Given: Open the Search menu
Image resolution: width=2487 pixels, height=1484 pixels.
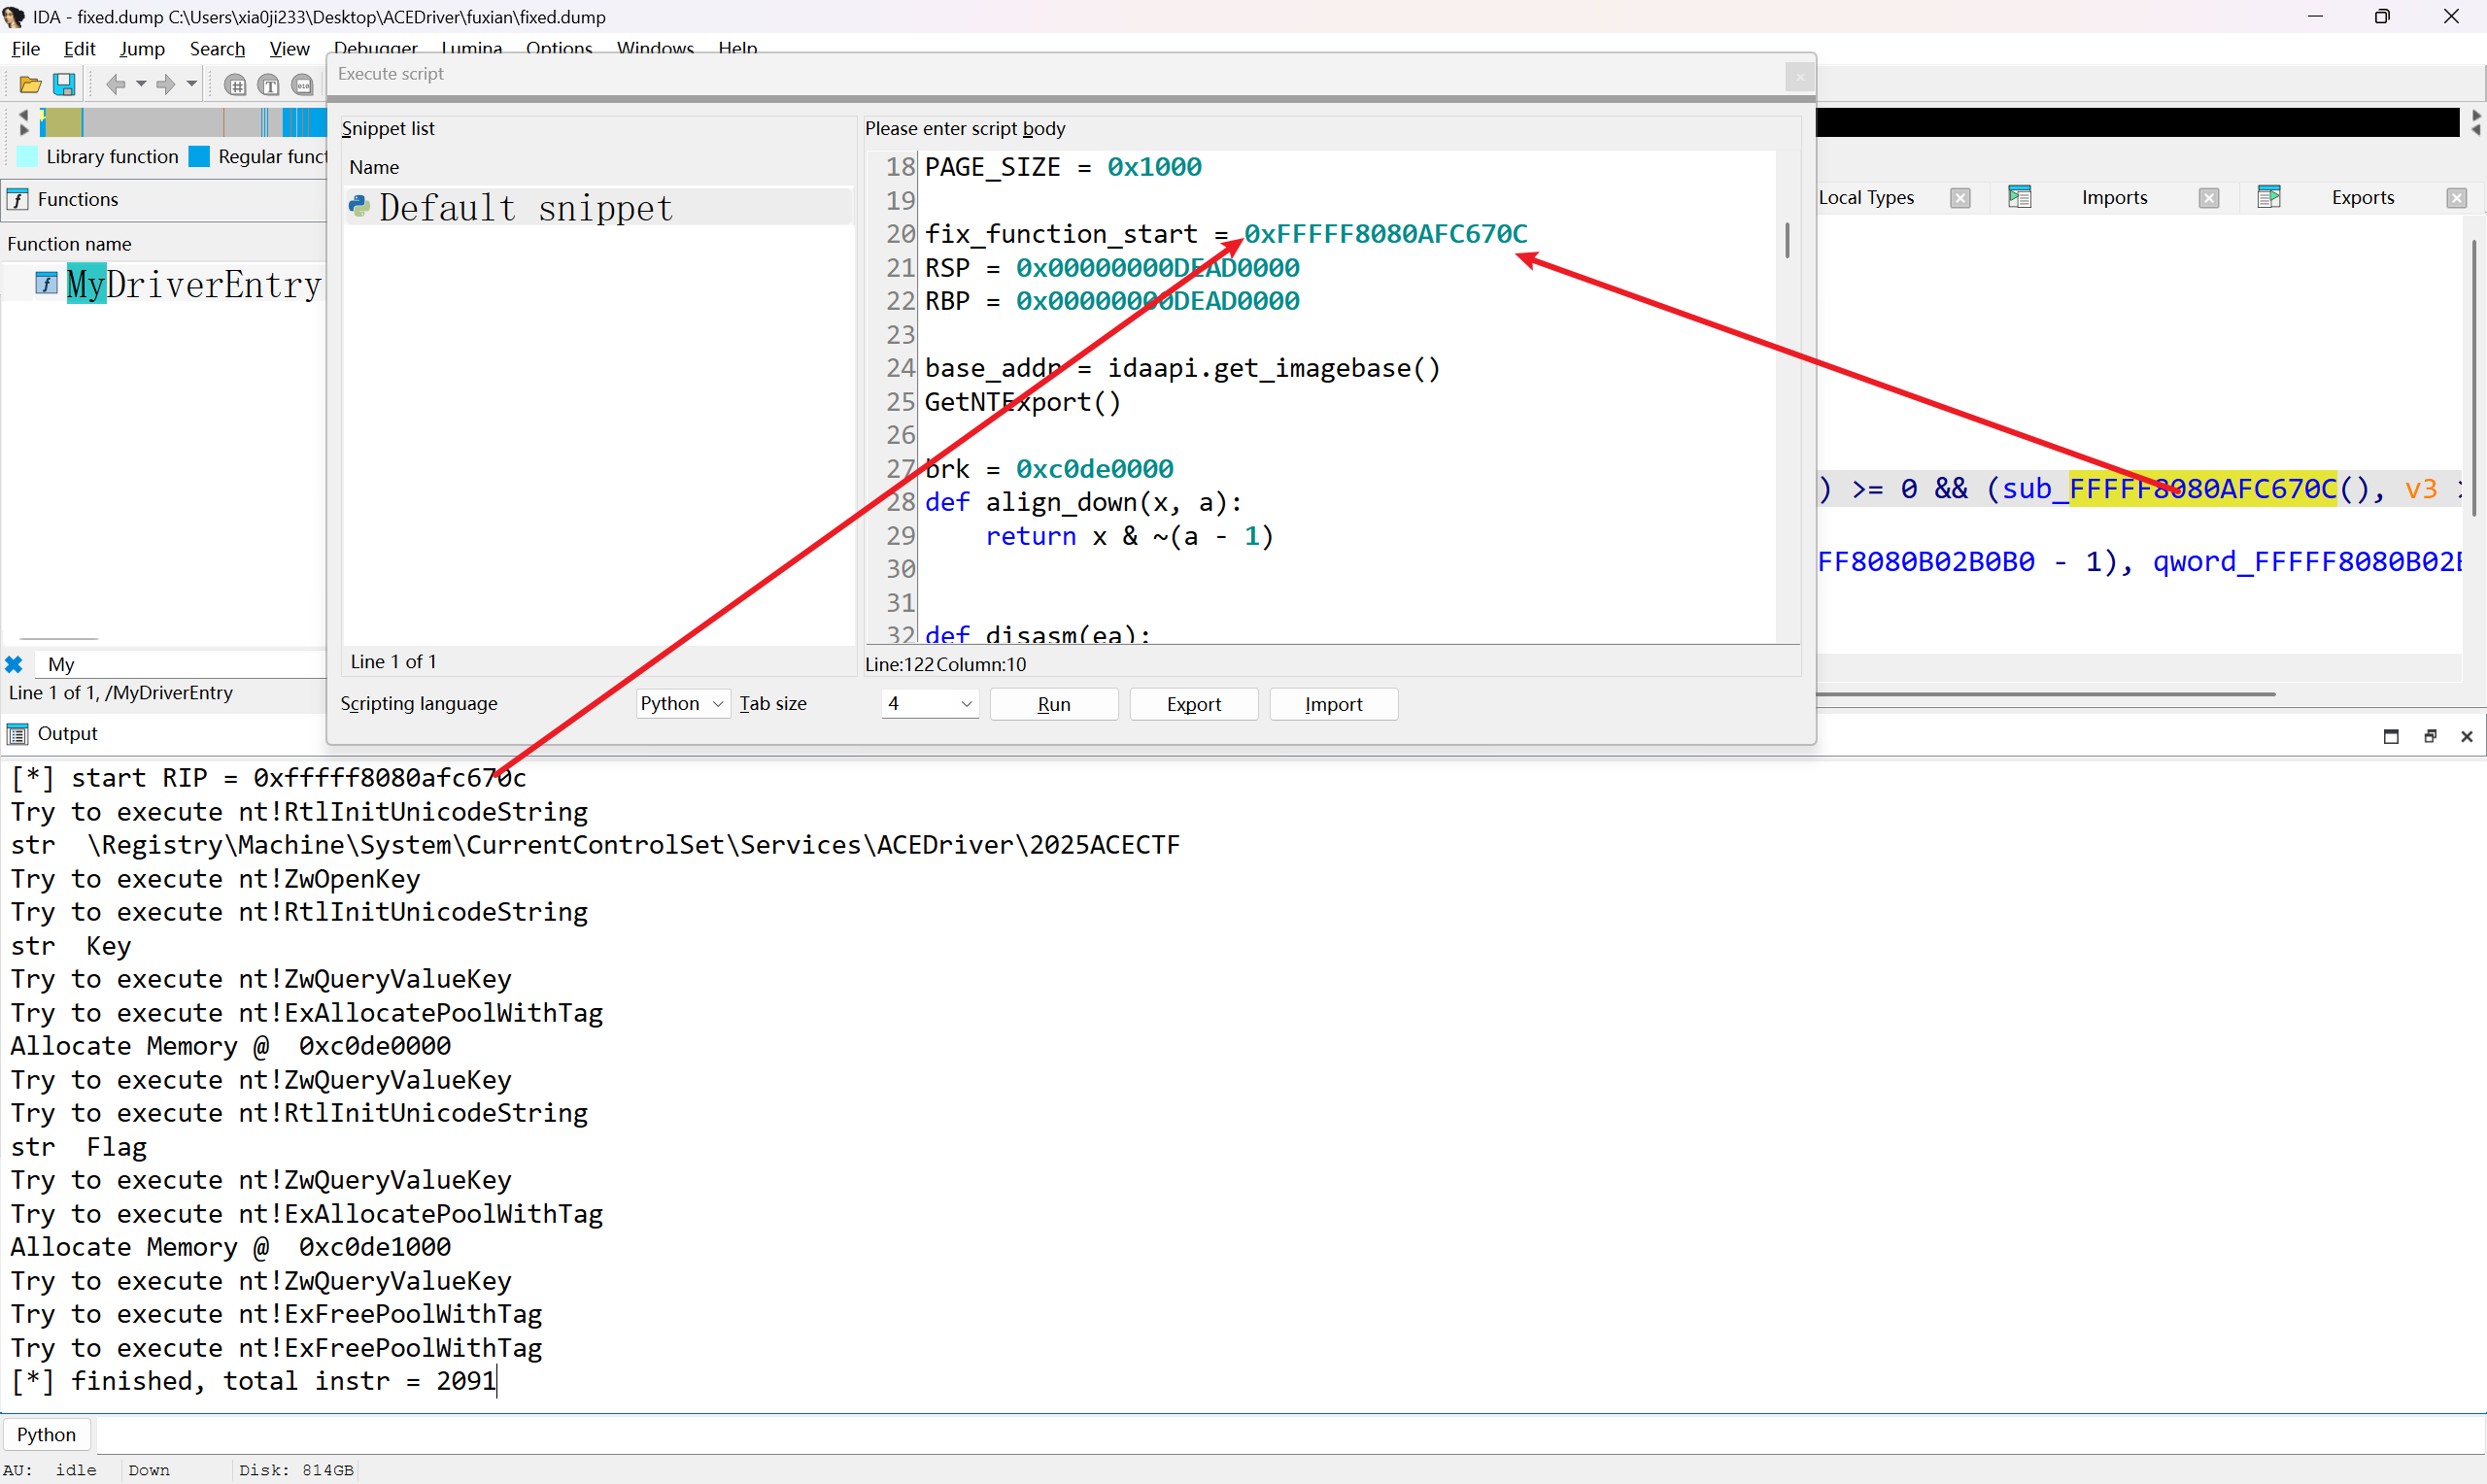Looking at the screenshot, I should tap(217, 48).
